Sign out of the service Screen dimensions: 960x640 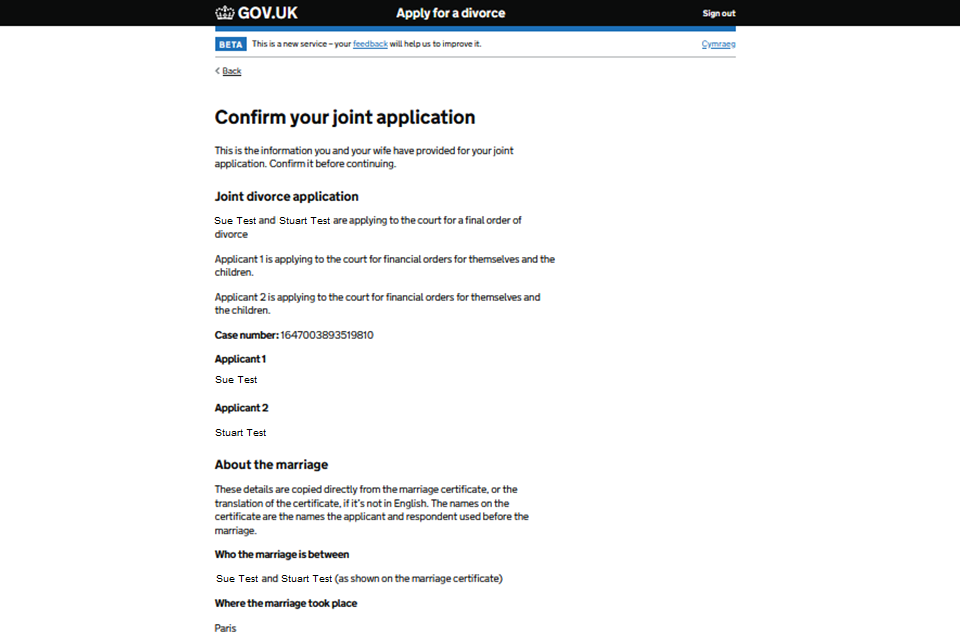click(x=718, y=14)
